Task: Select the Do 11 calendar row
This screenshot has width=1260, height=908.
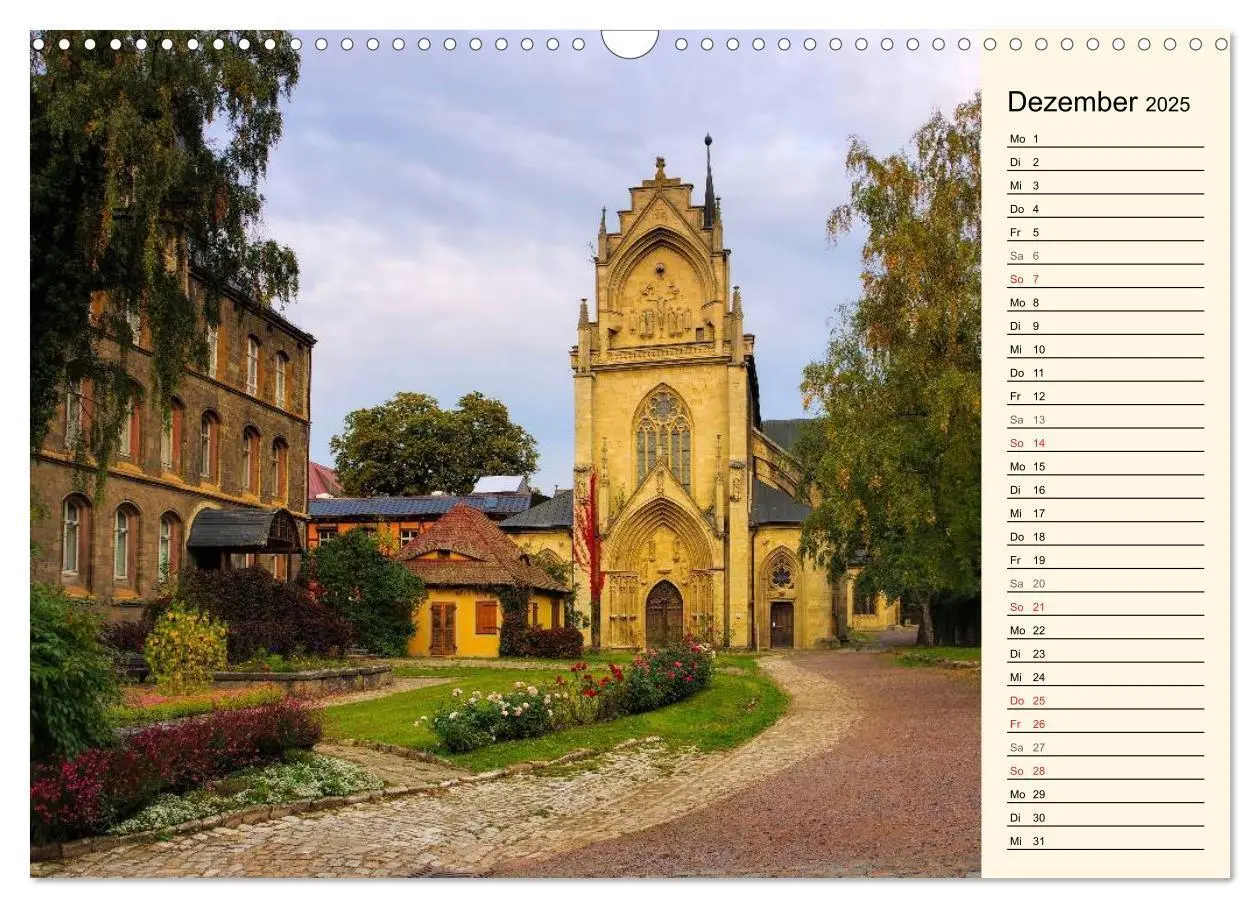Action: (1105, 373)
